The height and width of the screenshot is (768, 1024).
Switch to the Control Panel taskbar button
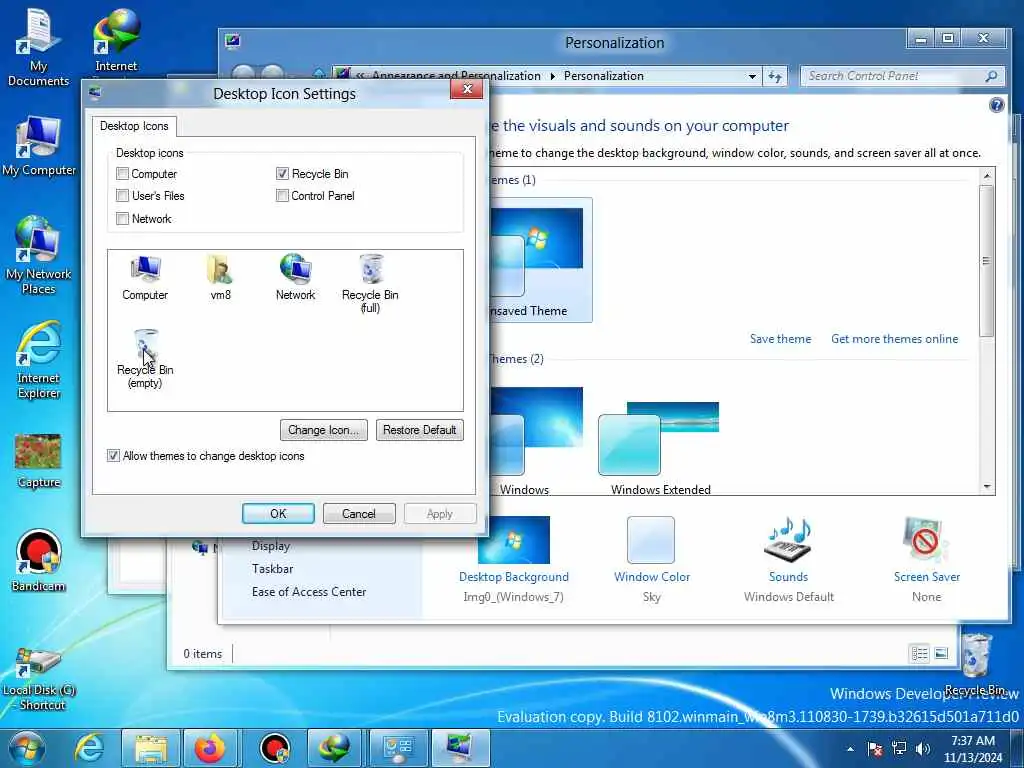pos(399,748)
